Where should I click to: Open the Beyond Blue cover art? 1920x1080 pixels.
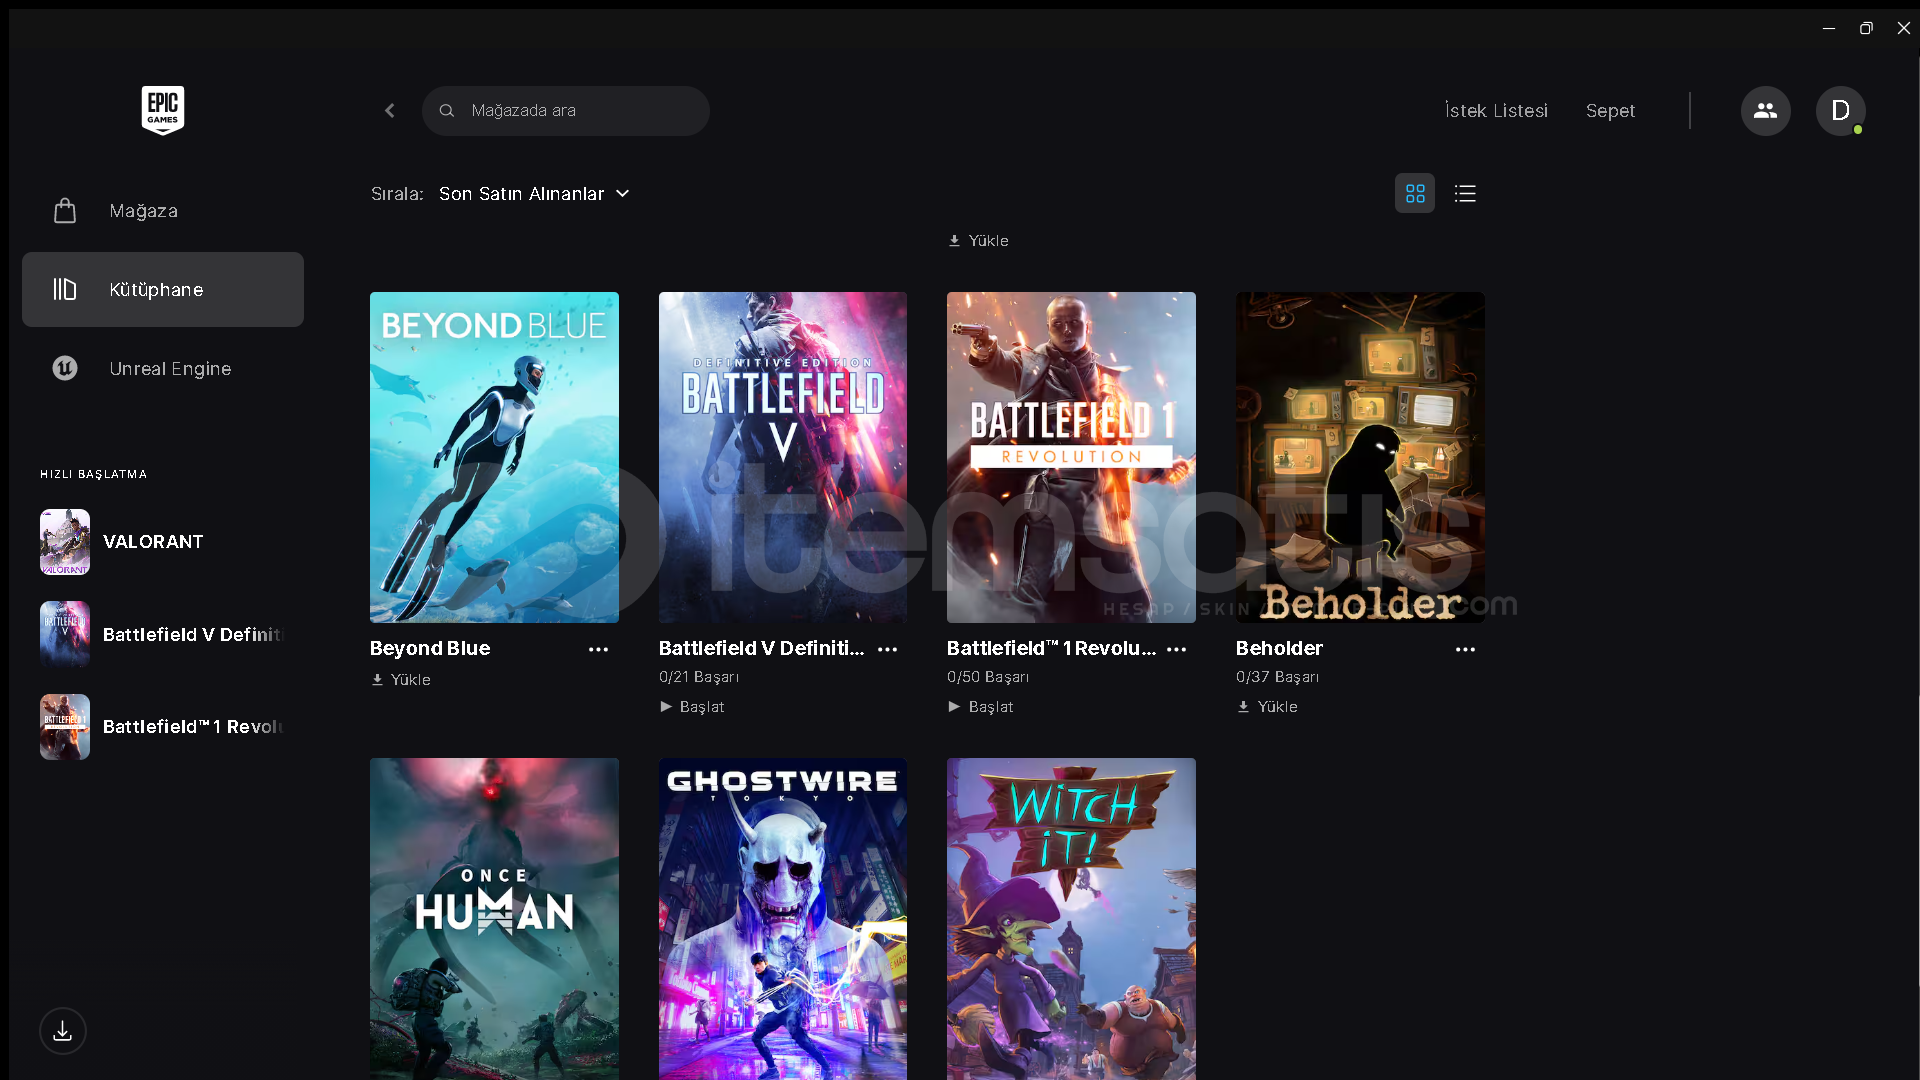pos(494,457)
